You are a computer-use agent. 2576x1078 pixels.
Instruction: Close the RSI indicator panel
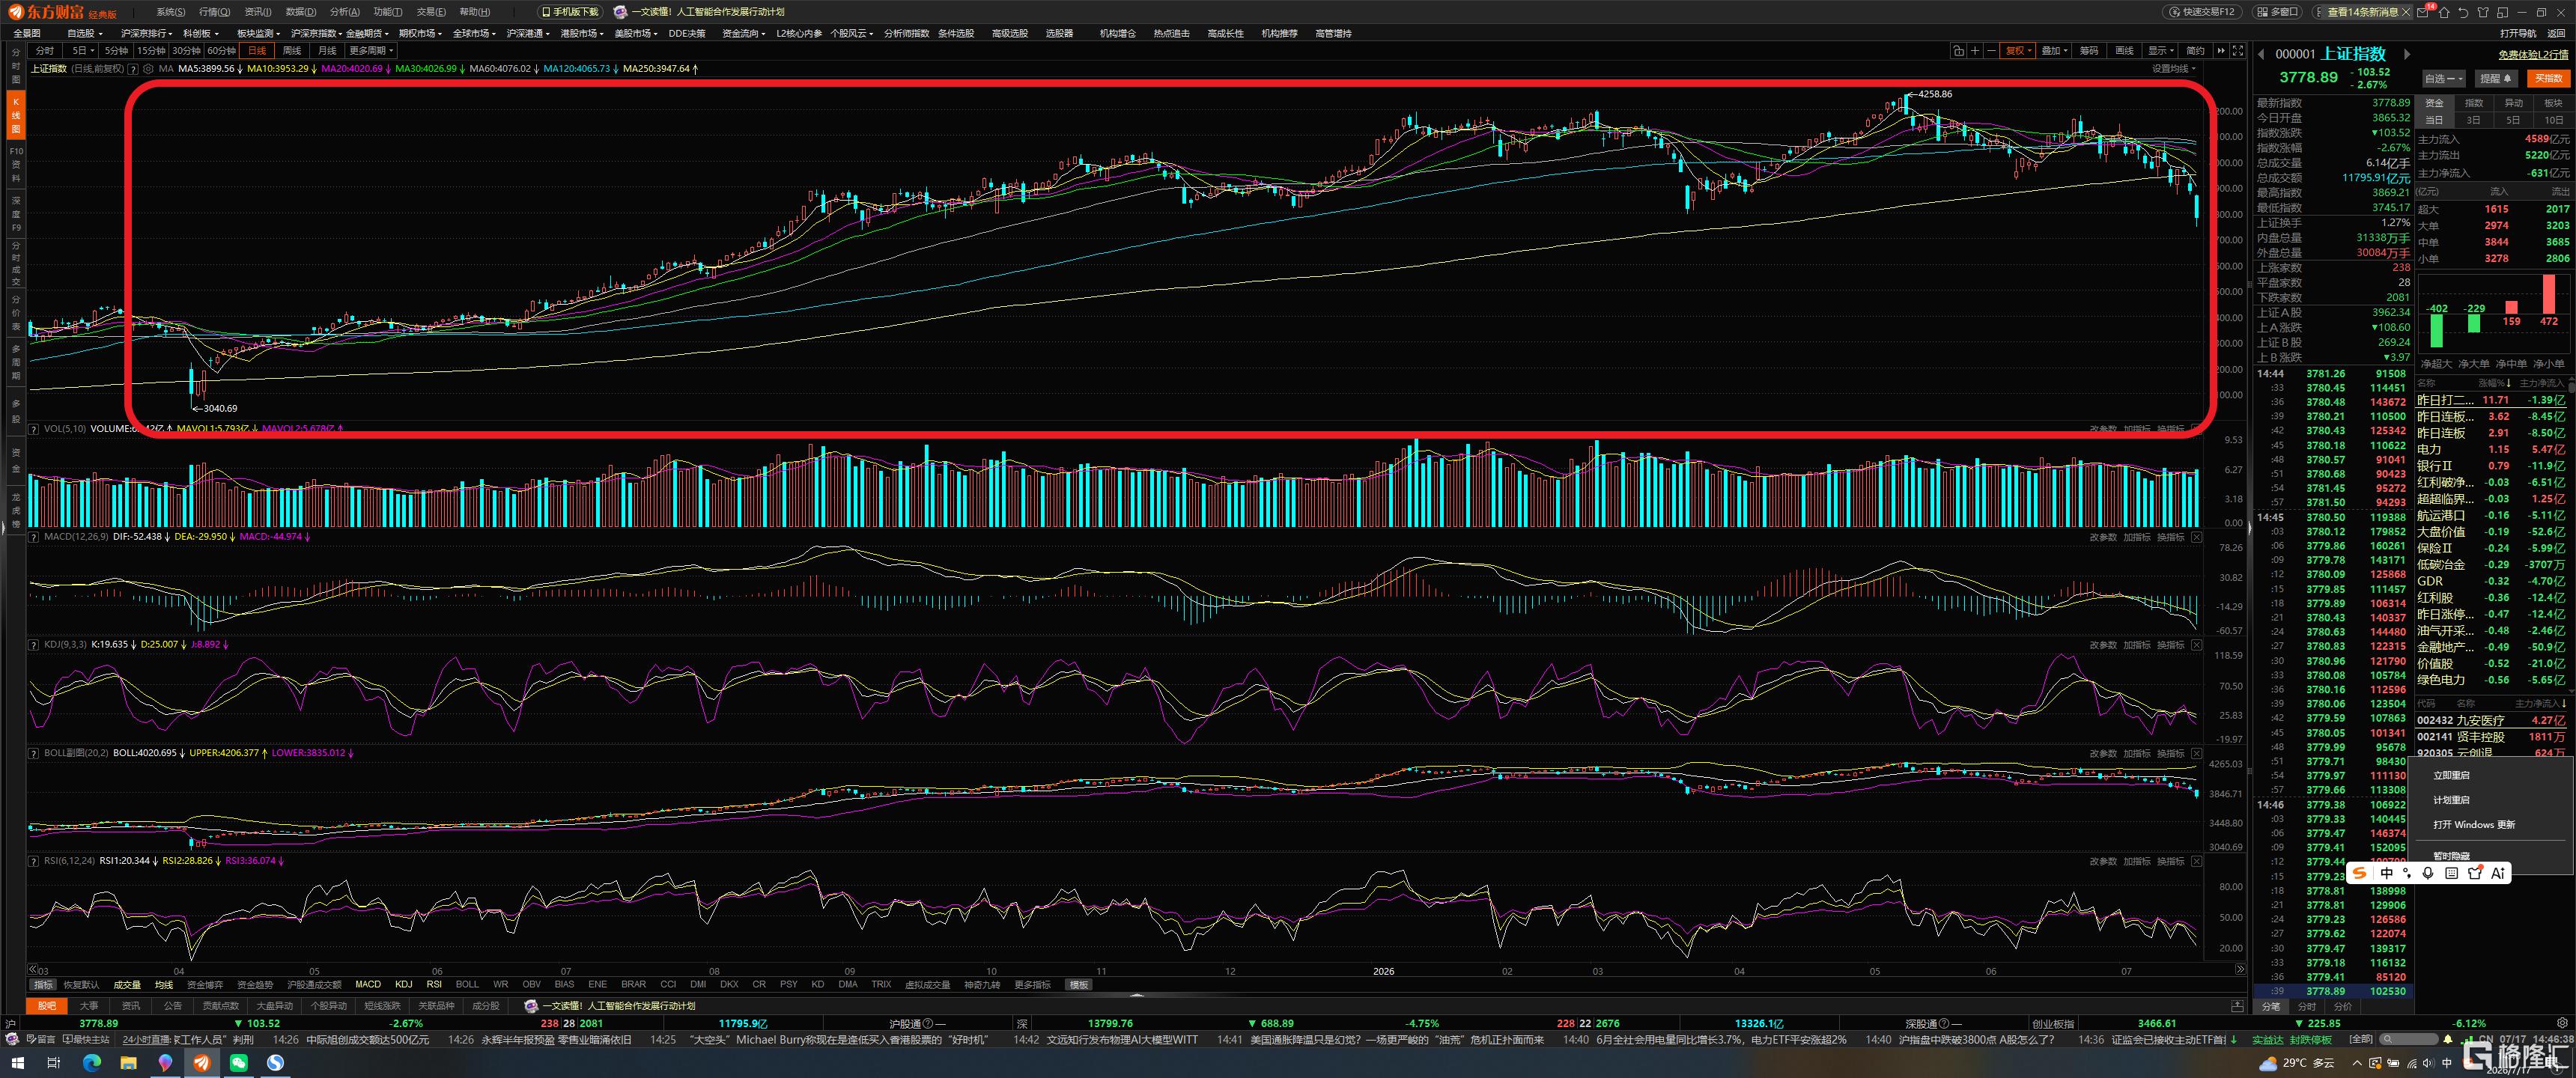click(x=2196, y=861)
